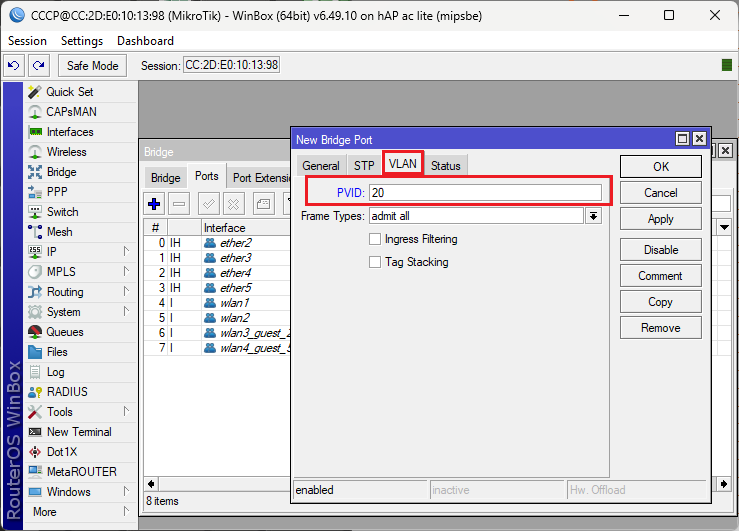The width and height of the screenshot is (739, 531).
Task: Enable the Tag Stacking checkbox
Action: tap(375, 262)
